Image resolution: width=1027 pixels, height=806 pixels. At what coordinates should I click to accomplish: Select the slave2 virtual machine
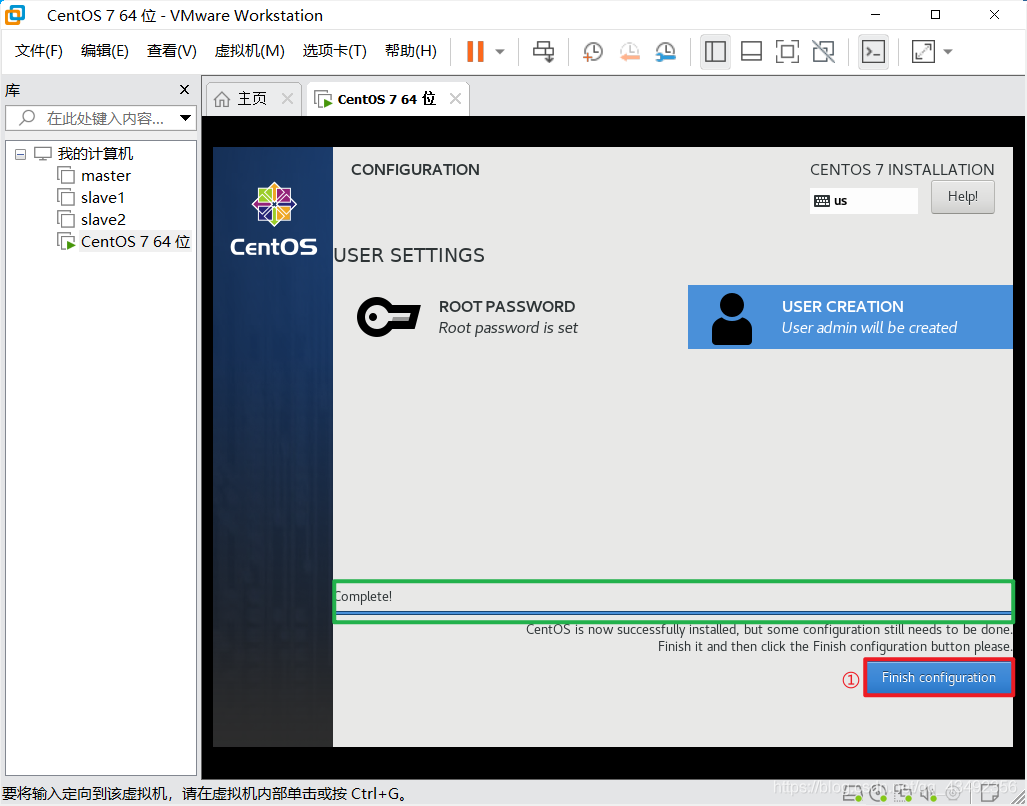[103, 219]
